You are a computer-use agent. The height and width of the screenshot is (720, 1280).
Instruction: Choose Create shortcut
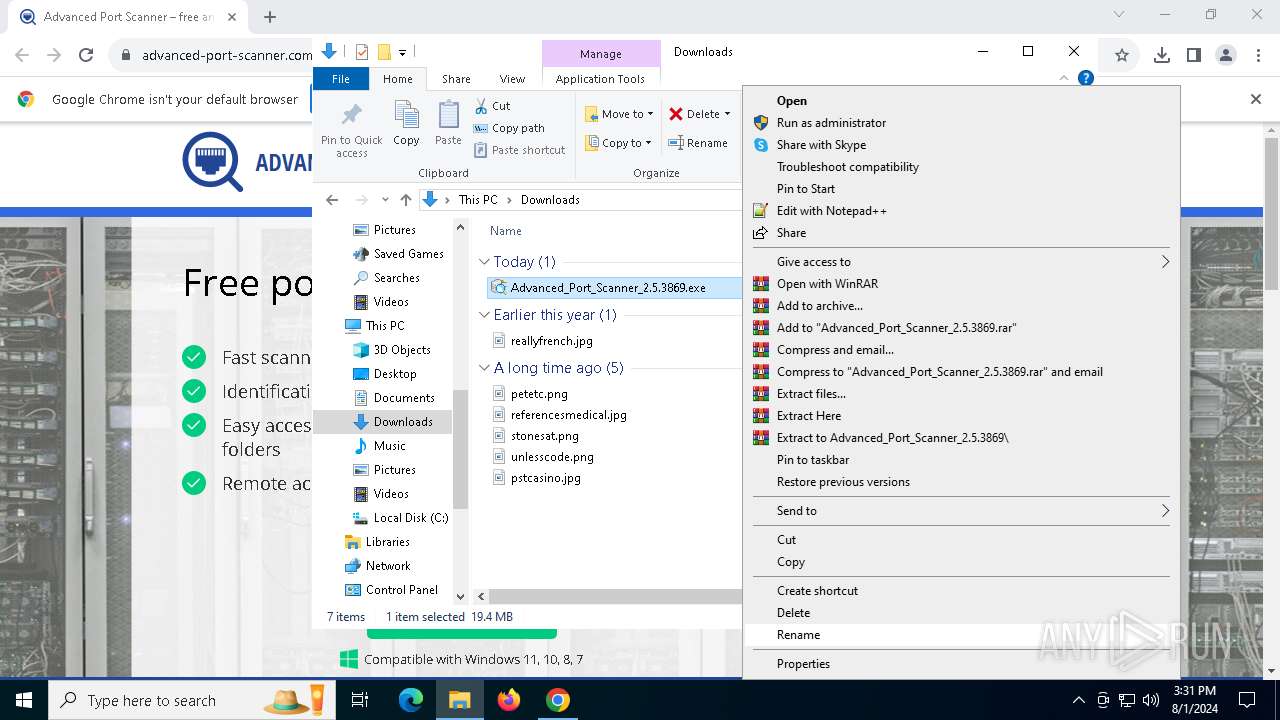coord(961,591)
